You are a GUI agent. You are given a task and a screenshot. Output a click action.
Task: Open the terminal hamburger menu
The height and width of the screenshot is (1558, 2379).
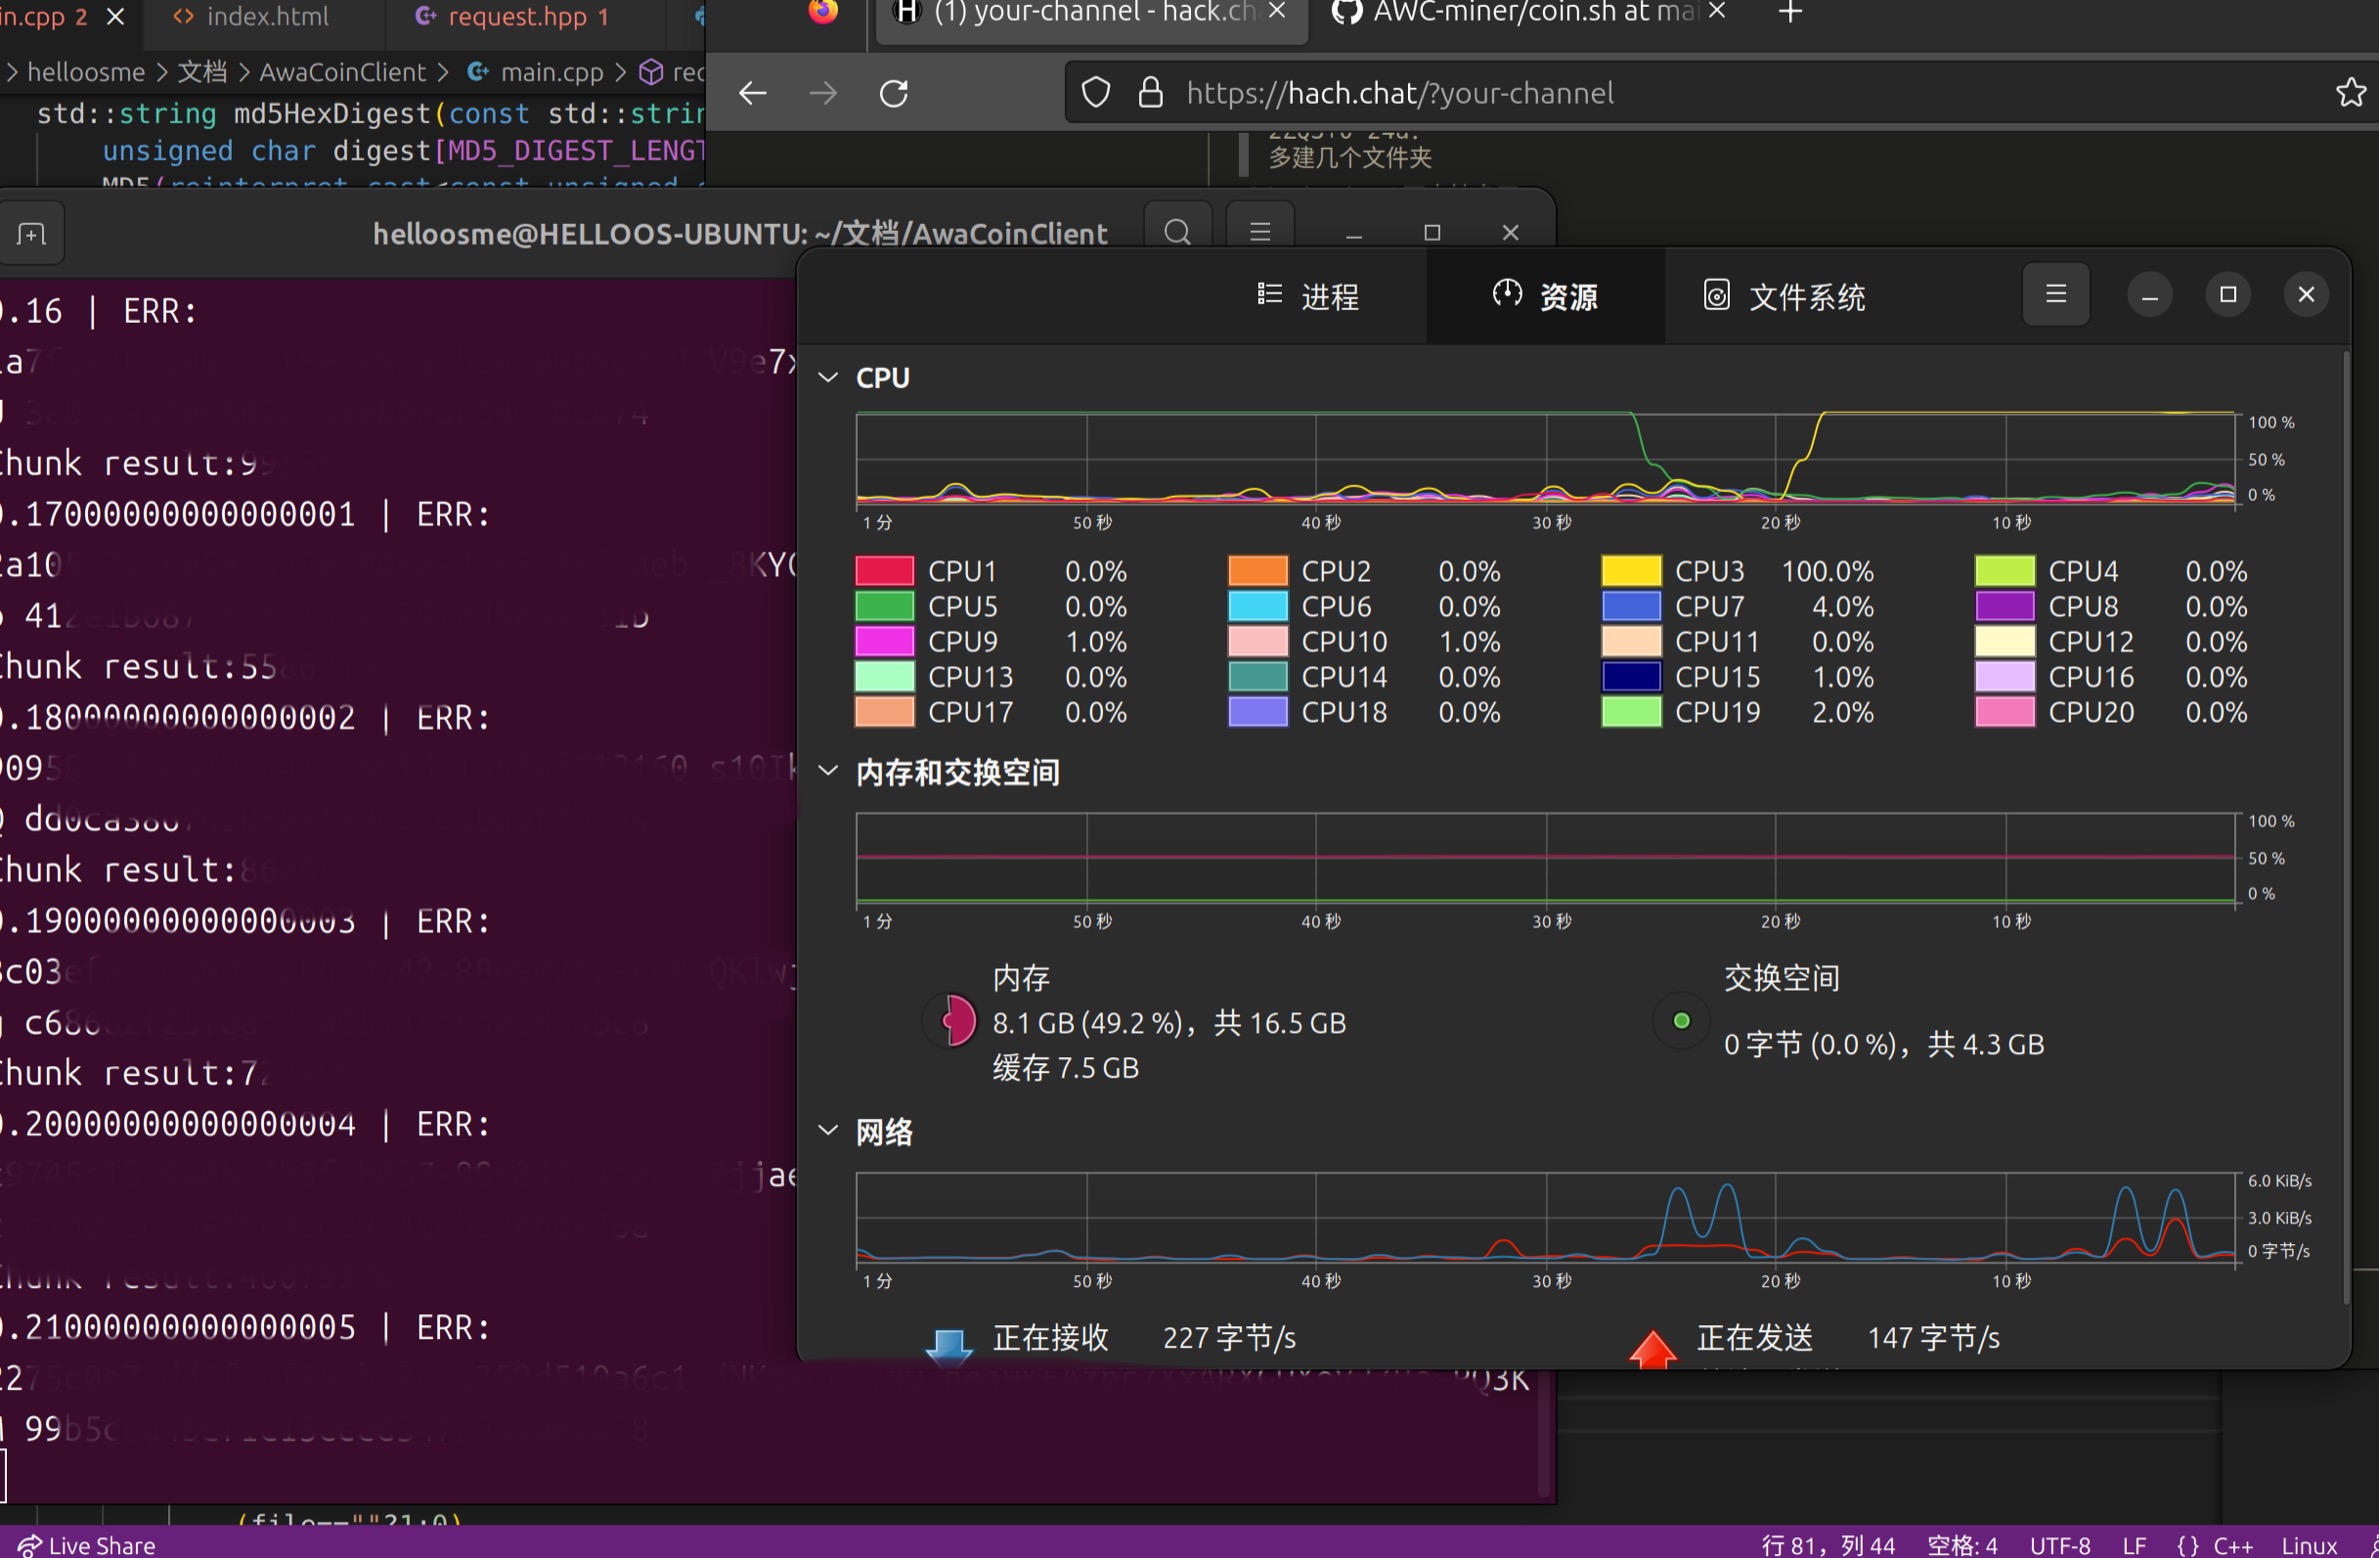pos(1260,233)
